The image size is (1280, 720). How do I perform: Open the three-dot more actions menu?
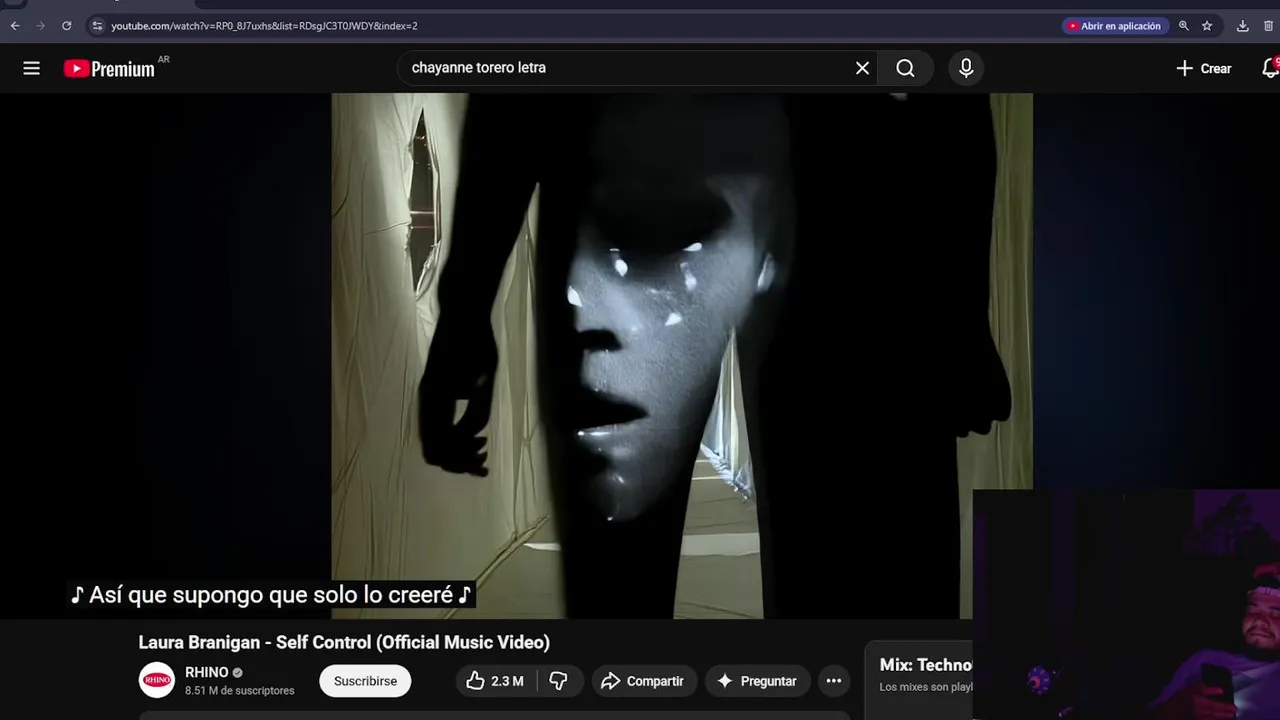(x=834, y=681)
